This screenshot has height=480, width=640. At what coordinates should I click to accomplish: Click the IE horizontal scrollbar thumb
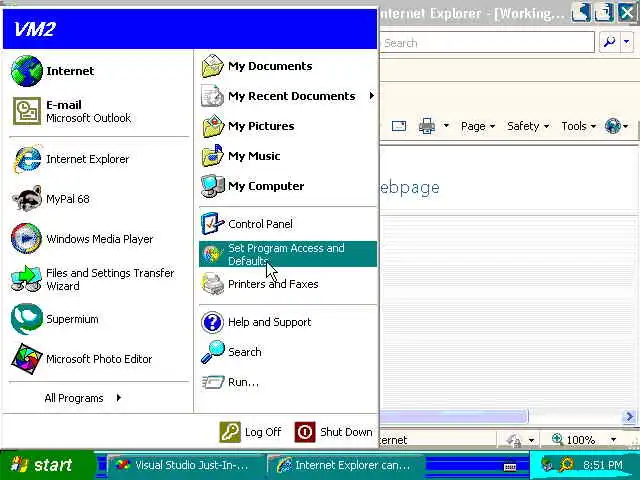click(x=454, y=416)
